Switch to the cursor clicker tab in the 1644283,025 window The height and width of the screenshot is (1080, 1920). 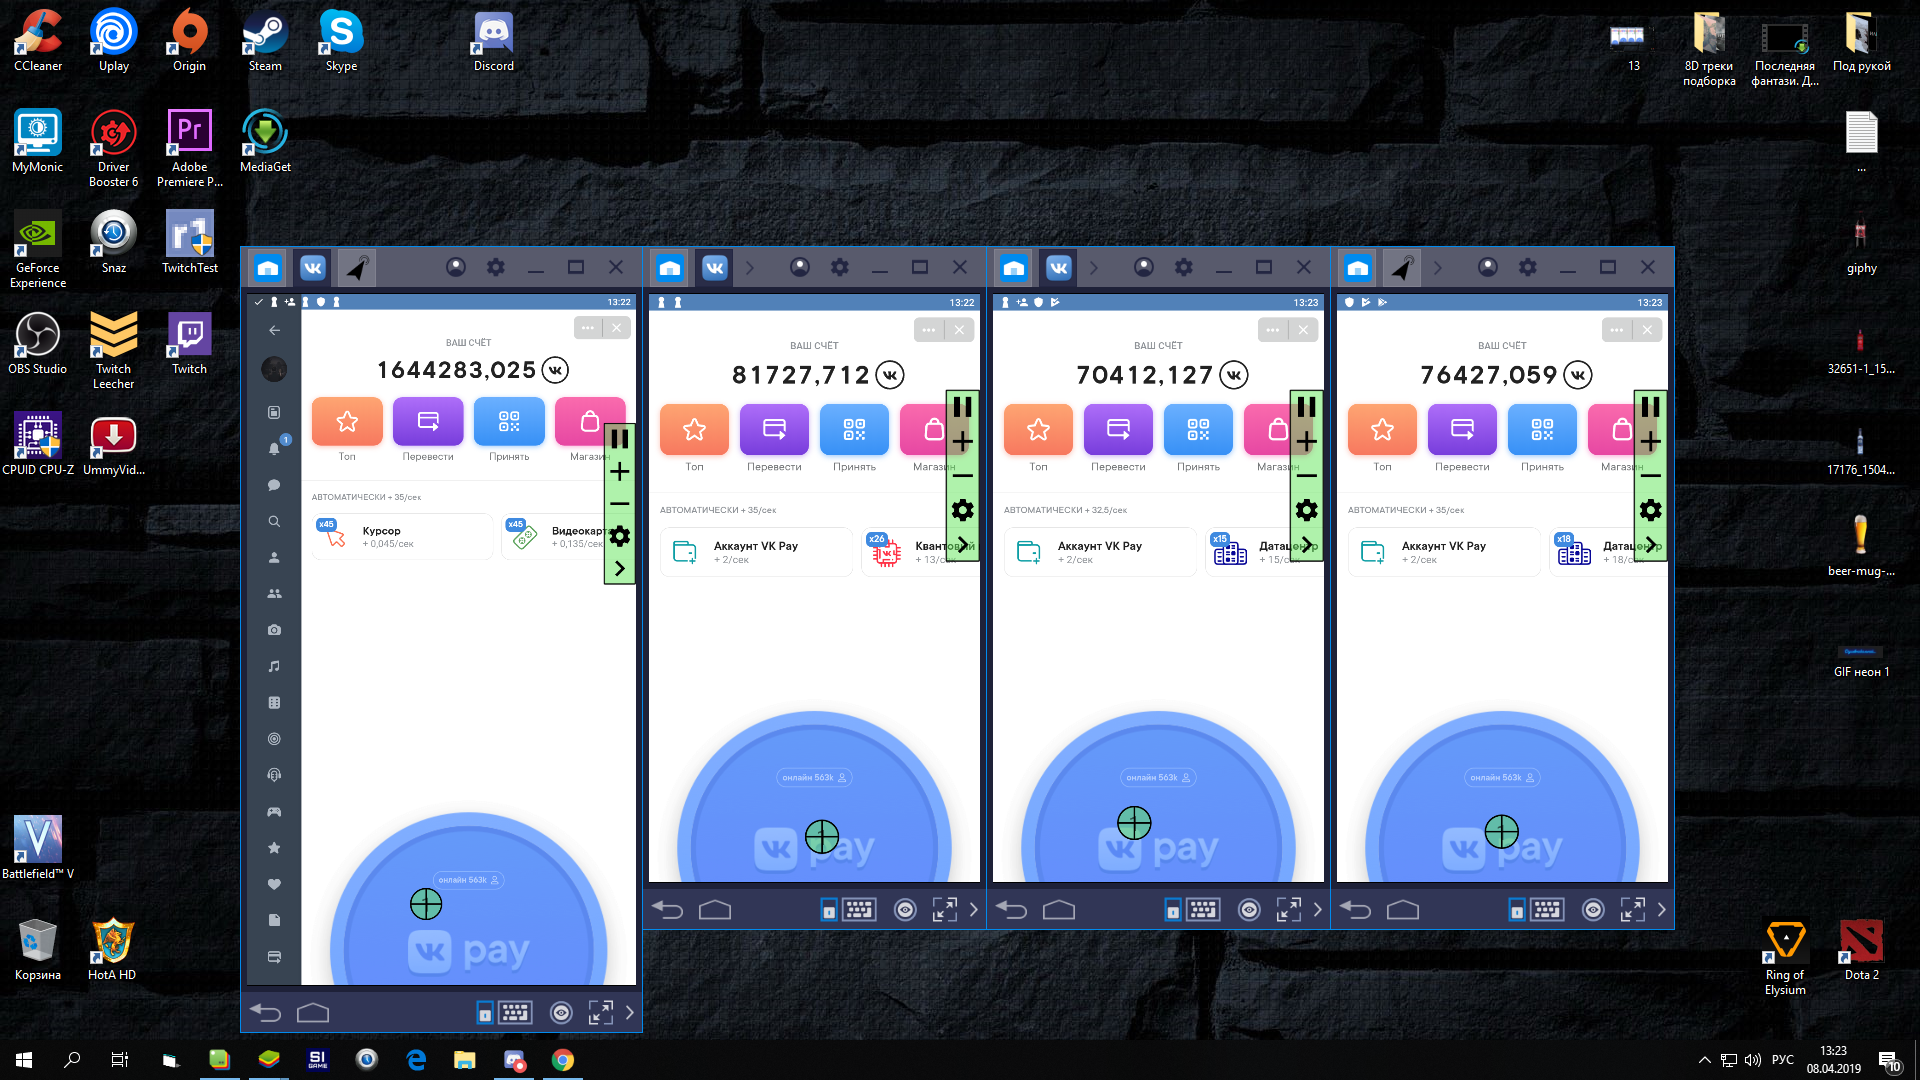pyautogui.click(x=358, y=268)
